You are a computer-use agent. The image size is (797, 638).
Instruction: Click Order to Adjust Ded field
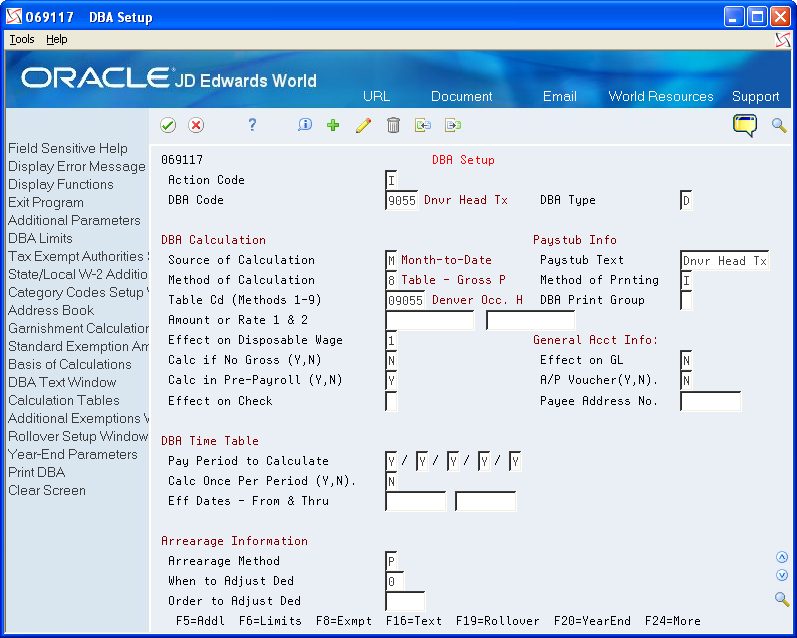405,601
